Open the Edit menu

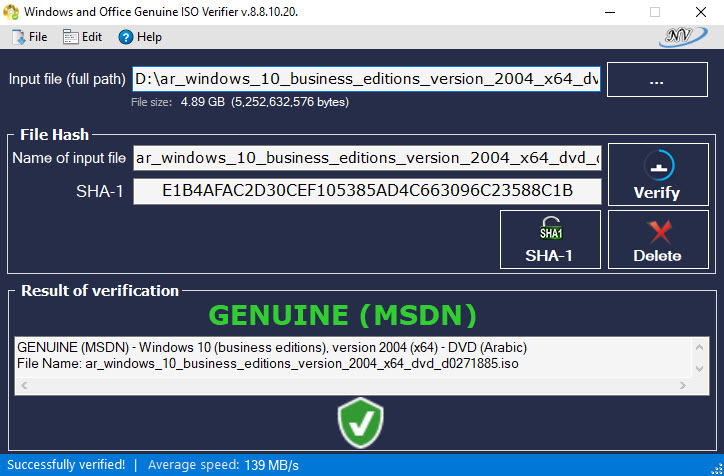(x=83, y=37)
